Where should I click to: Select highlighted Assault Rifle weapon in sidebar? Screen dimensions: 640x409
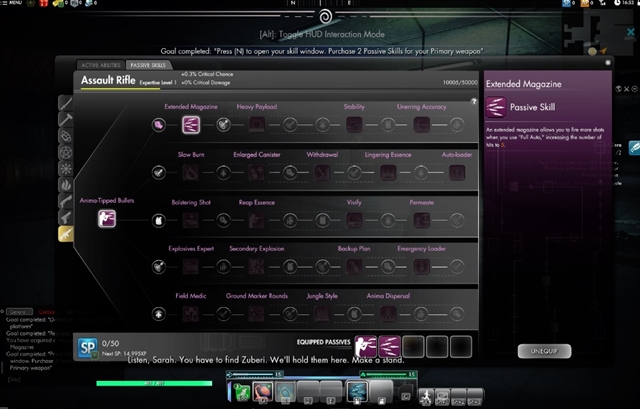click(65, 234)
